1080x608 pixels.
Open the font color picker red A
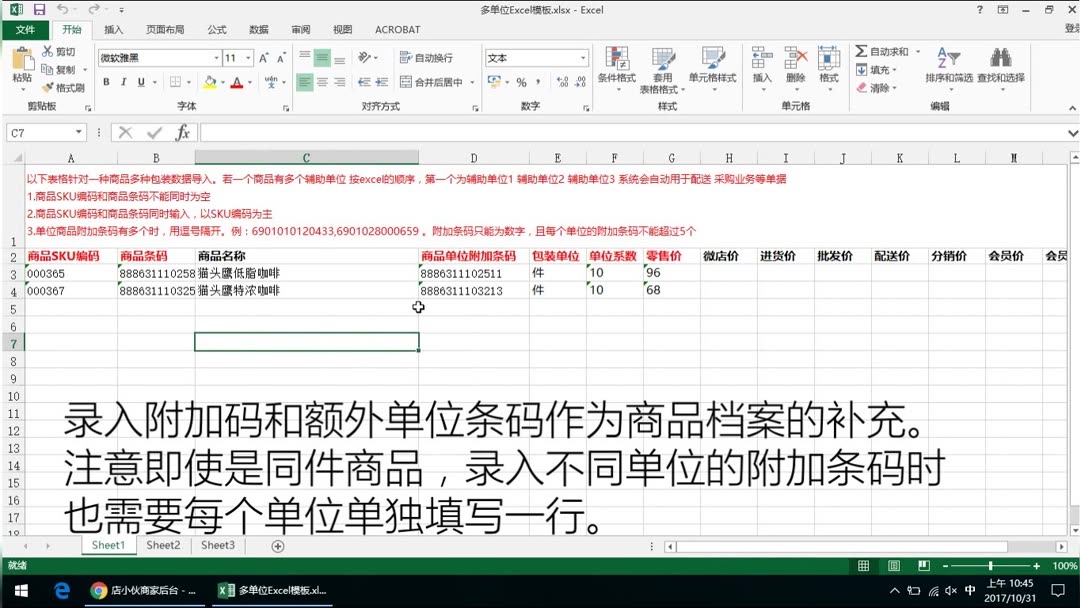(x=237, y=83)
